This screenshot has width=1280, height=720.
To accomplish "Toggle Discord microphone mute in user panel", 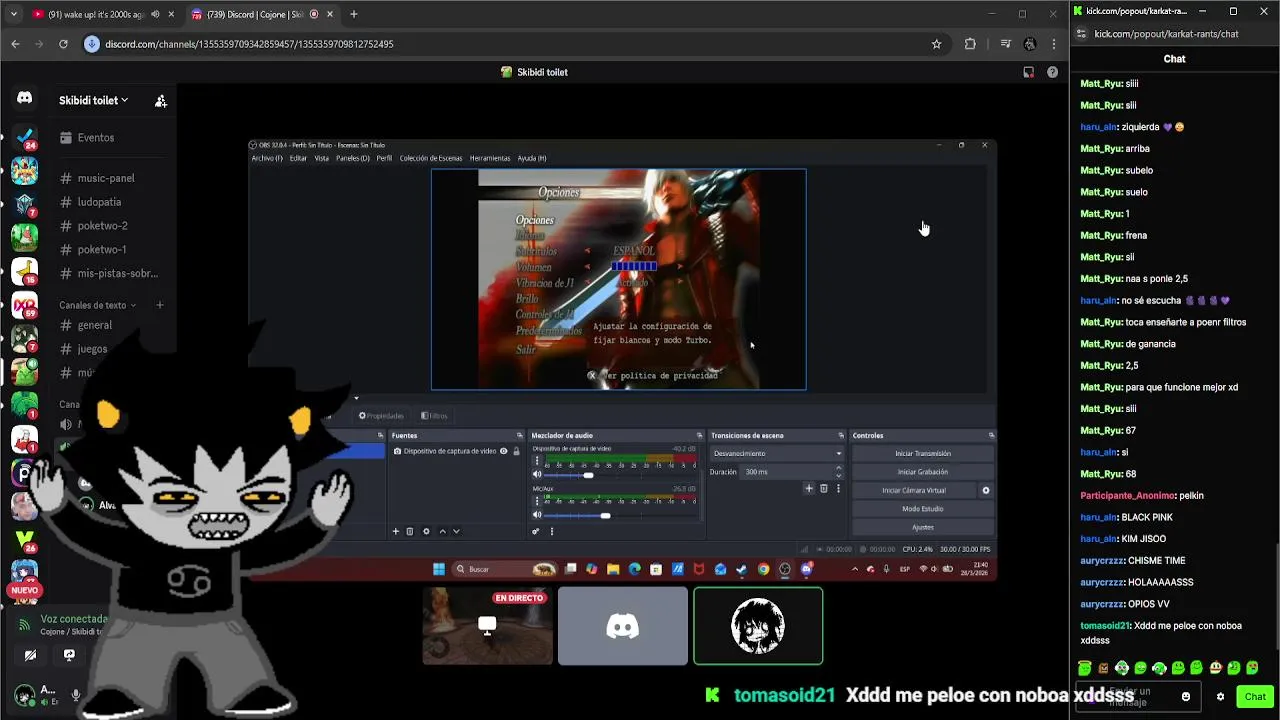I will 75,694.
